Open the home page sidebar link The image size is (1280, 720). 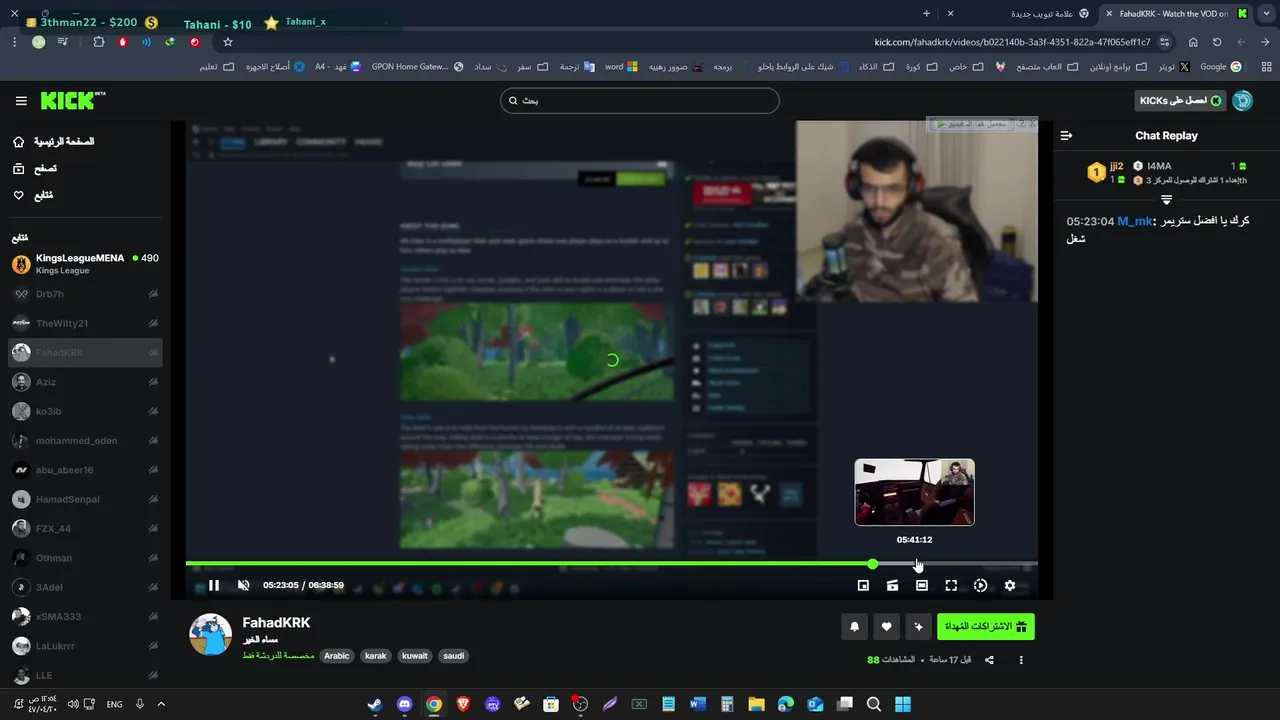(54, 142)
